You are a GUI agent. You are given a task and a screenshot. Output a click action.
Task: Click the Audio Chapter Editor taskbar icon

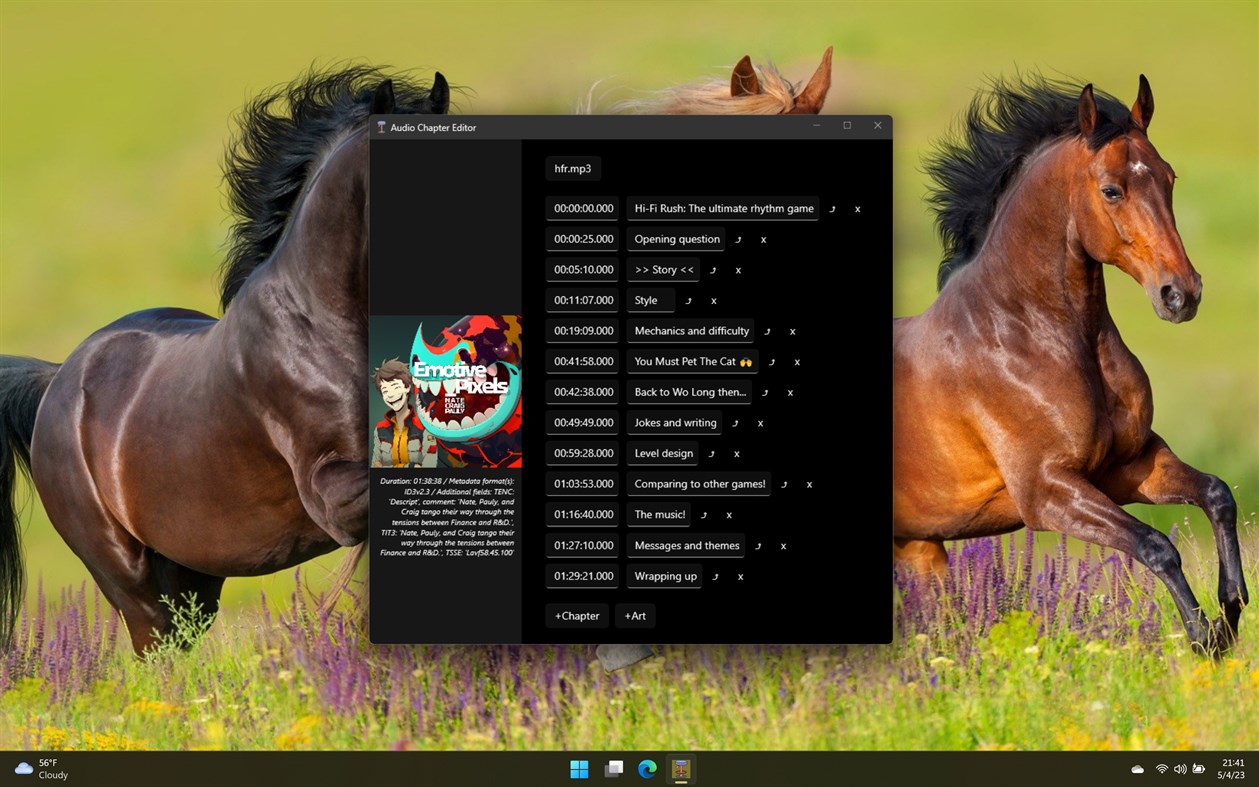[681, 769]
